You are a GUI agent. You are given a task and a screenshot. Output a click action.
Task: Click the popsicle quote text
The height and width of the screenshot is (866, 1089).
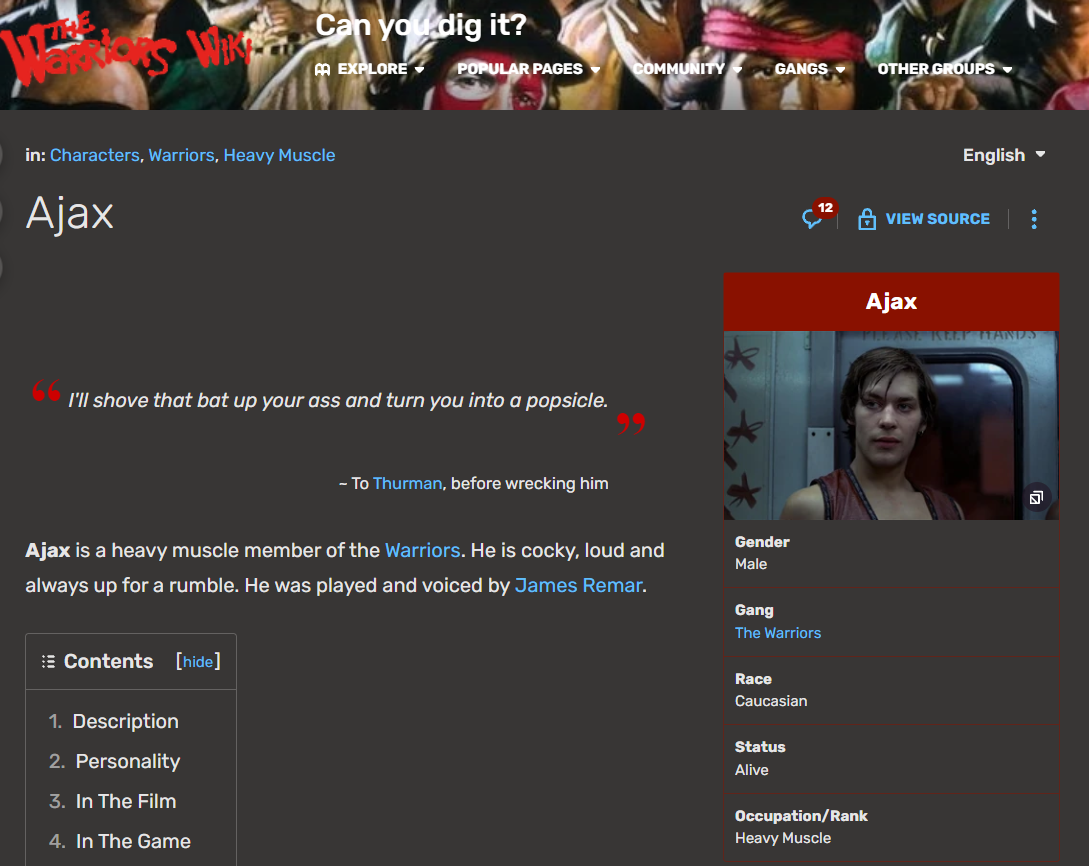(x=338, y=400)
